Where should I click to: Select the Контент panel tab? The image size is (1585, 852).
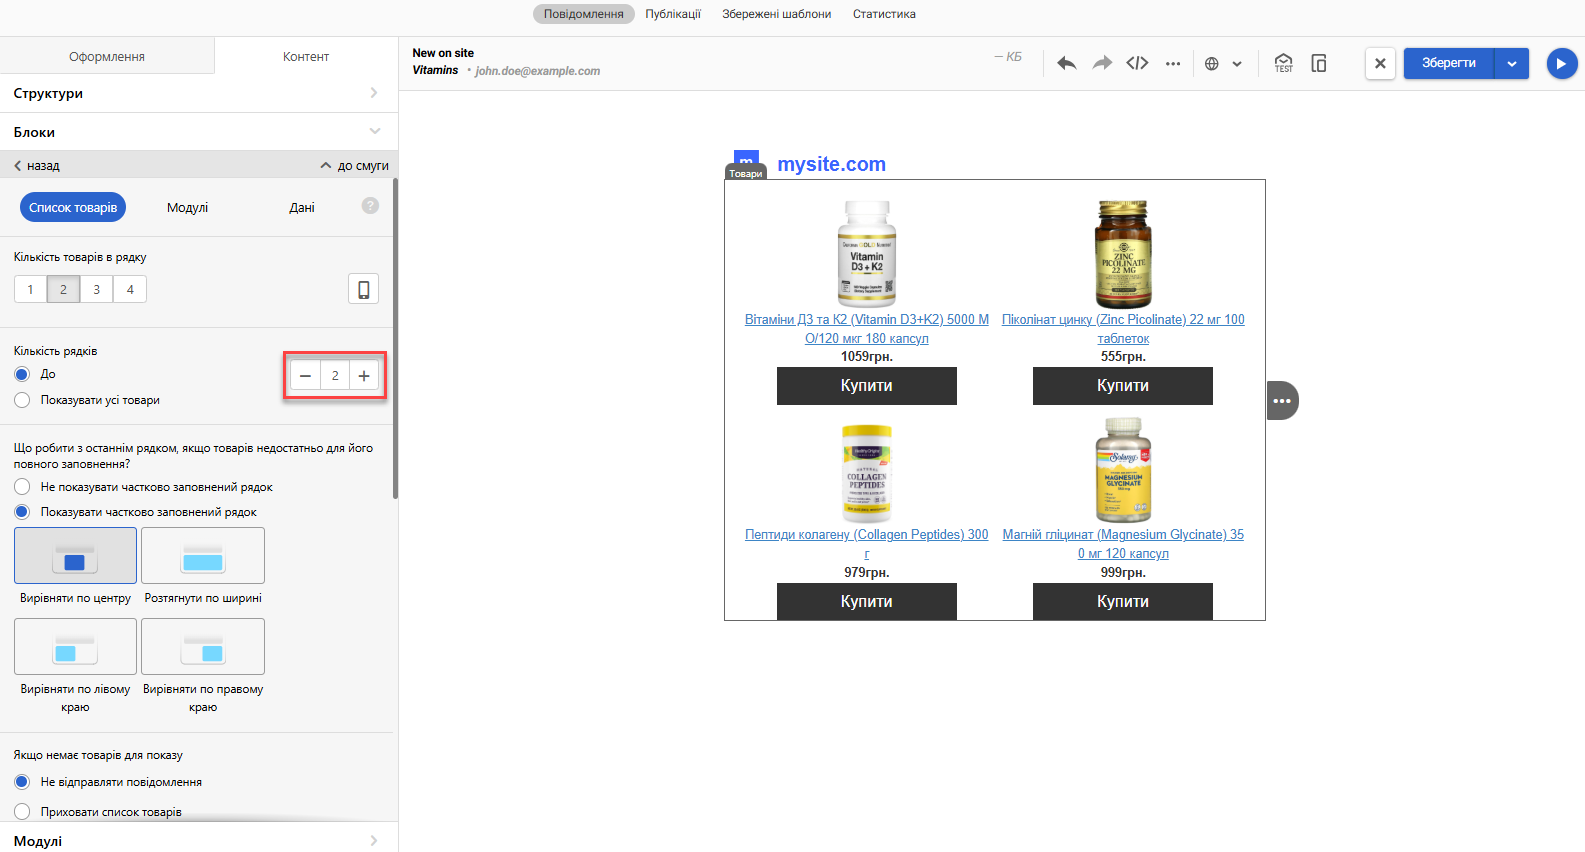306,56
